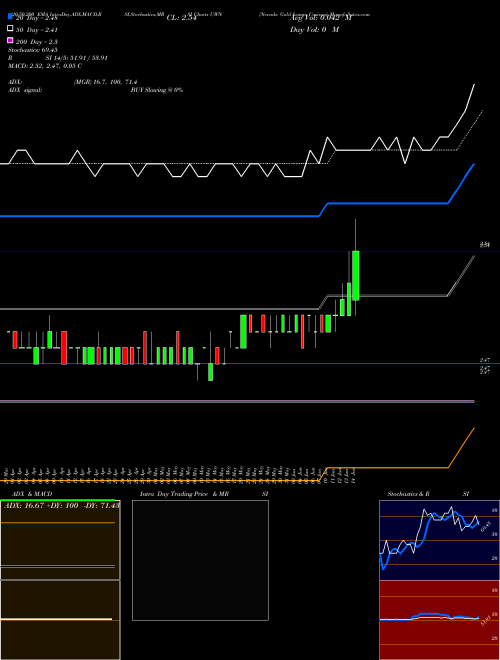Viewport: 500px width, 660px height.
Task: Click the ADX & MACD indicator chart box
Action: pos(60,580)
